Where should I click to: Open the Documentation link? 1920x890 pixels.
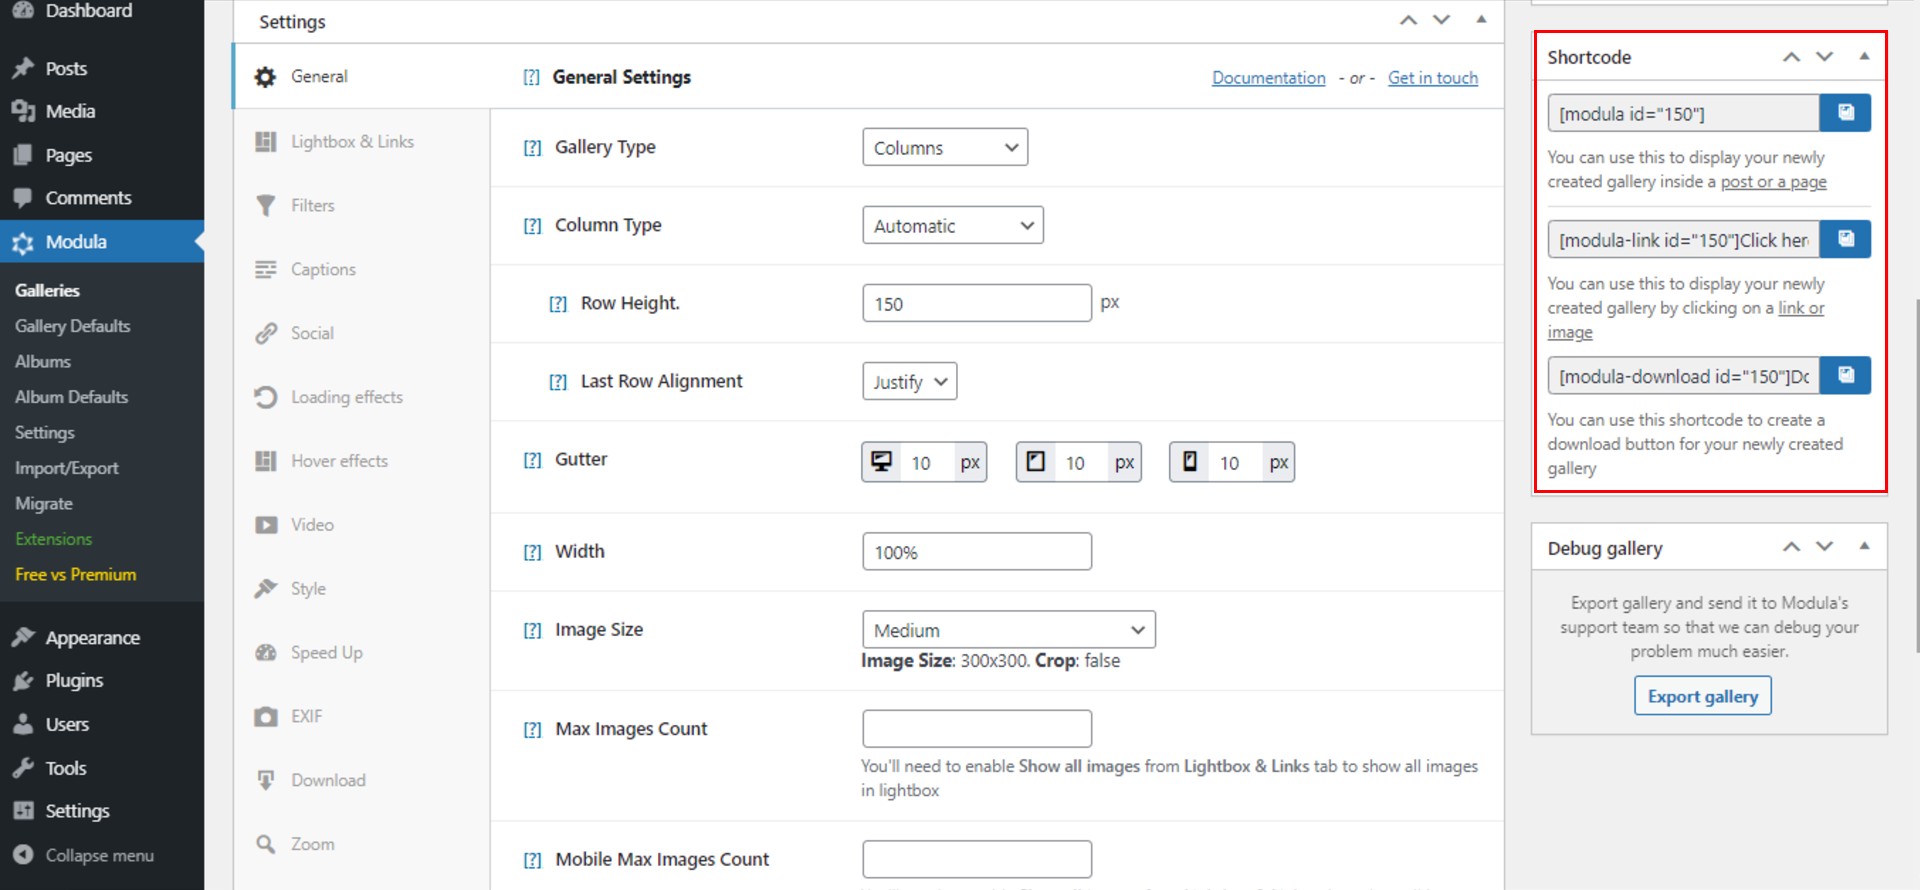point(1268,78)
